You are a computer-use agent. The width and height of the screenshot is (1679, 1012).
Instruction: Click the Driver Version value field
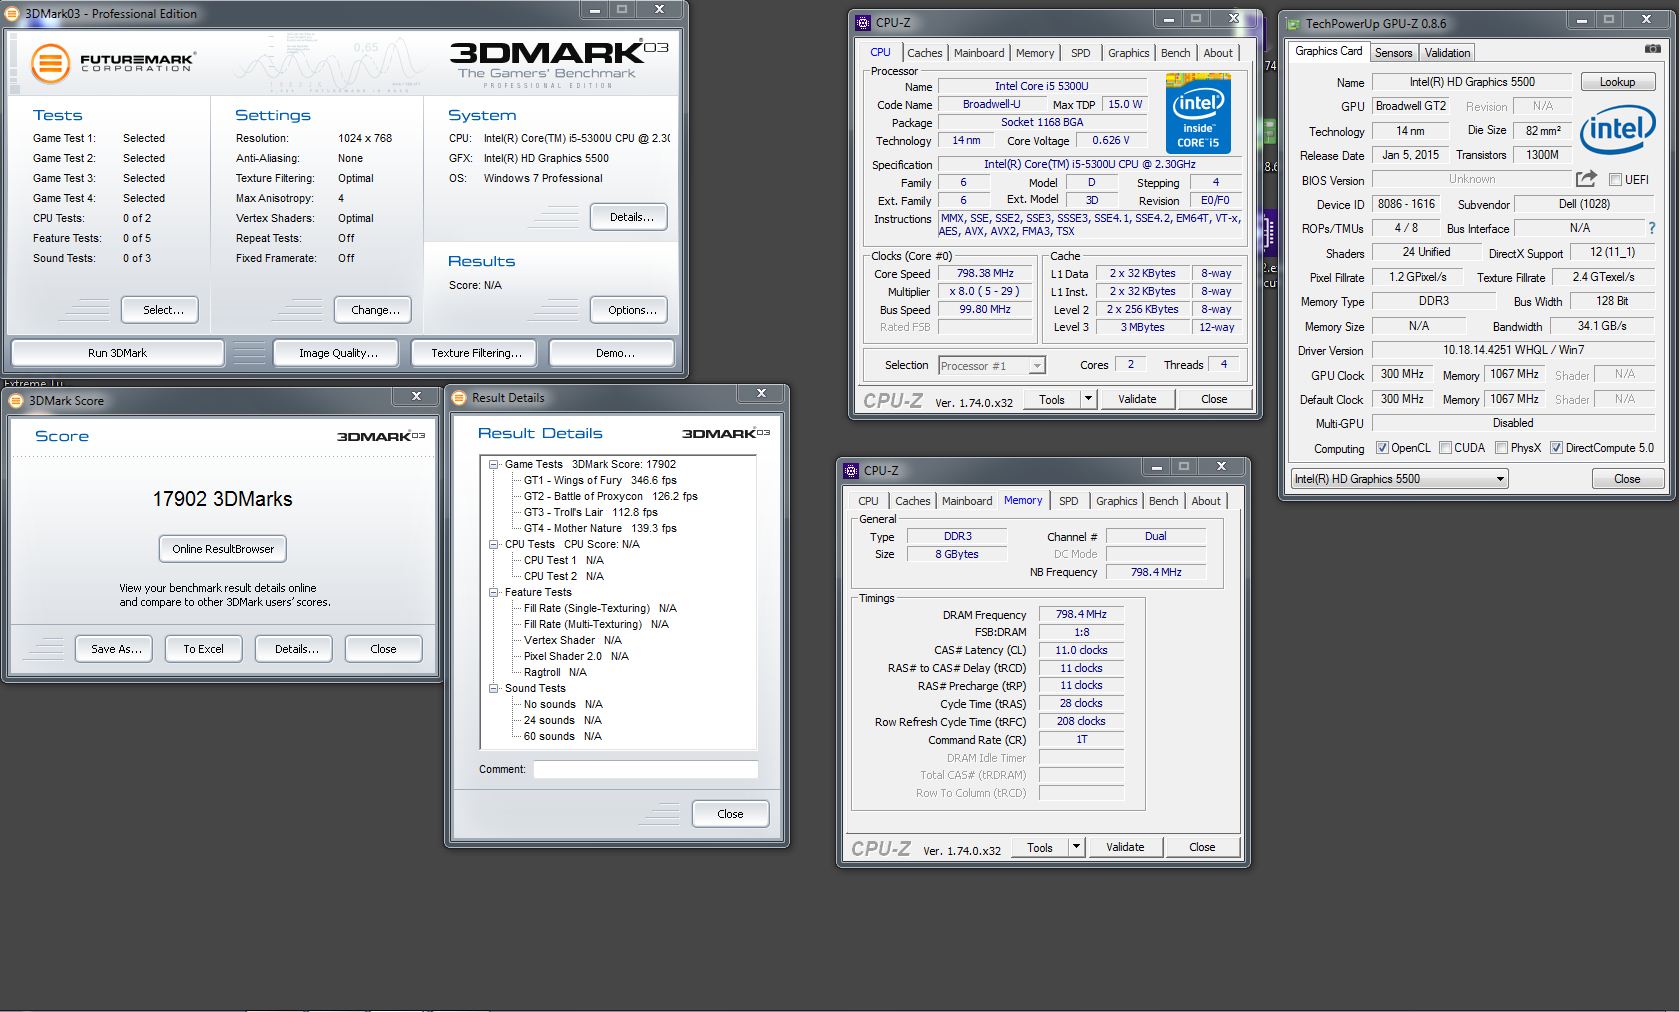tap(1513, 350)
